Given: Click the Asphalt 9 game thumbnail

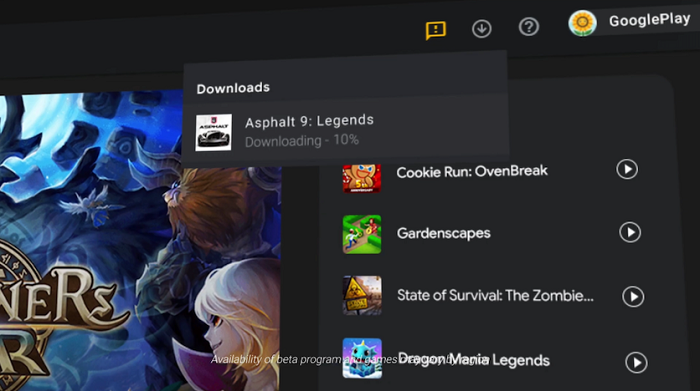Looking at the screenshot, I should 214,132.
